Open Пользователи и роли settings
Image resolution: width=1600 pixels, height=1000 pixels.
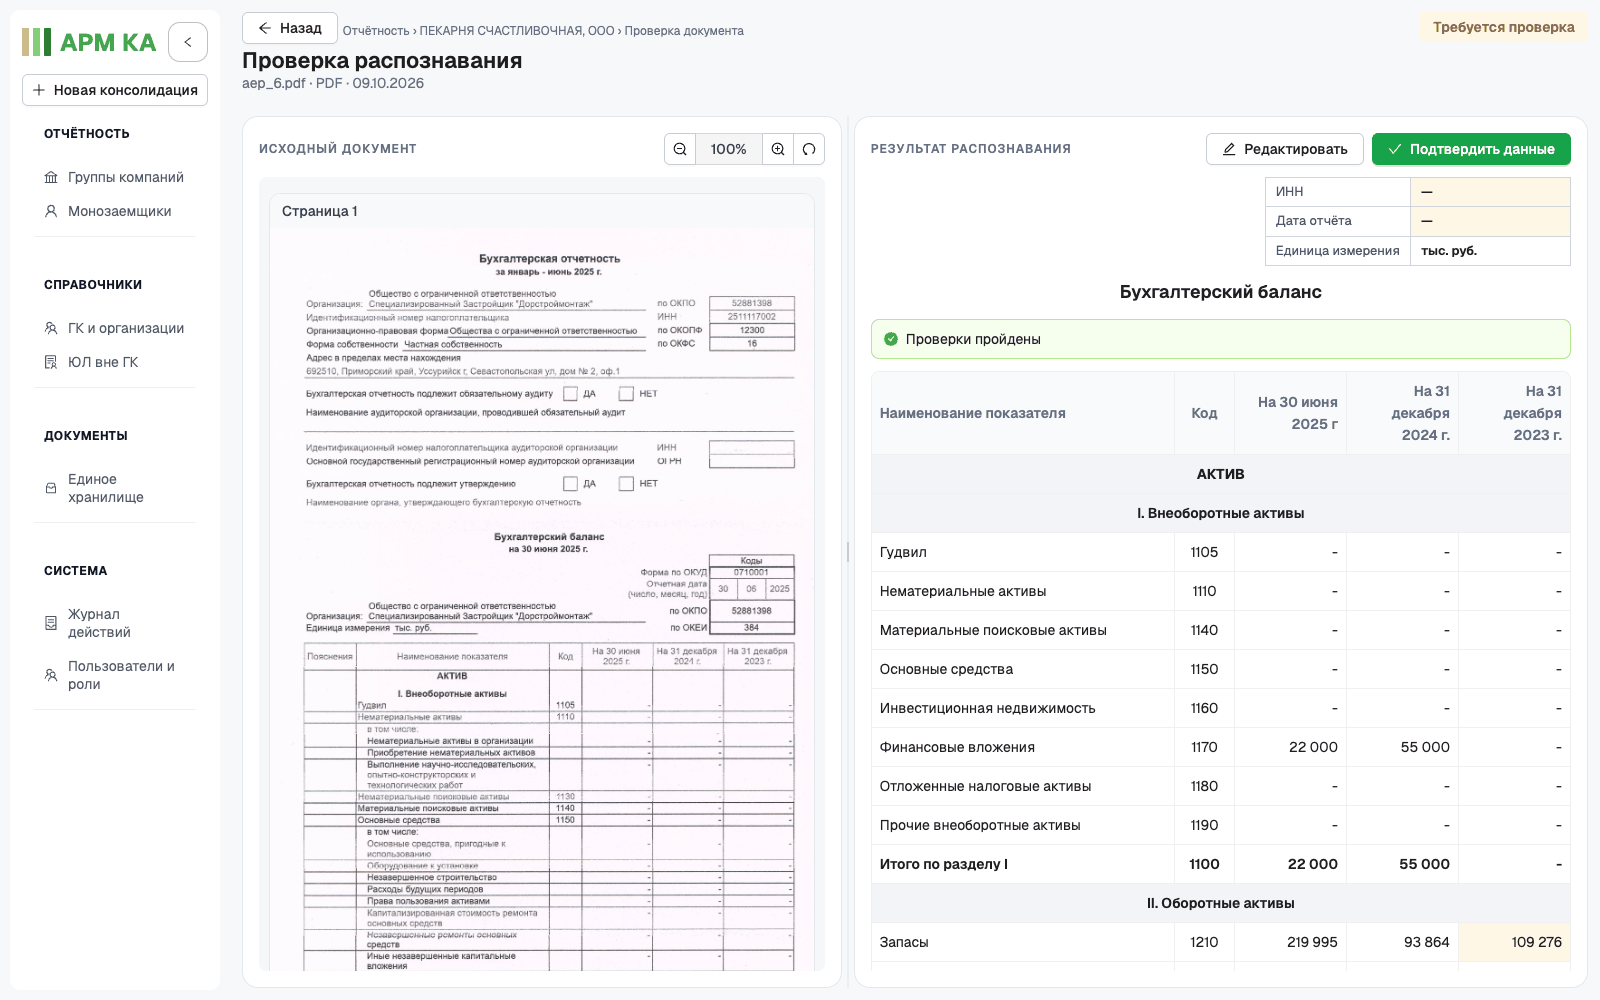115,675
